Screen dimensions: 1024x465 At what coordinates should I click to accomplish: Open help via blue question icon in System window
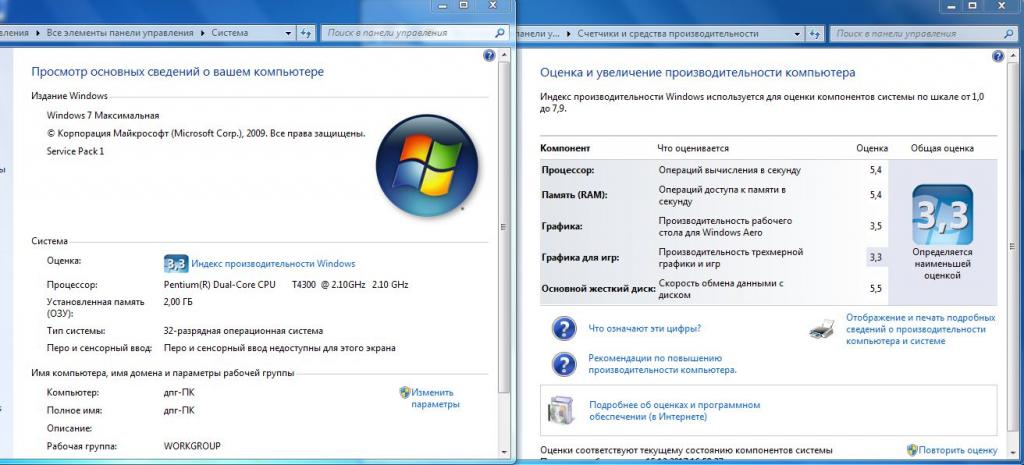489,57
